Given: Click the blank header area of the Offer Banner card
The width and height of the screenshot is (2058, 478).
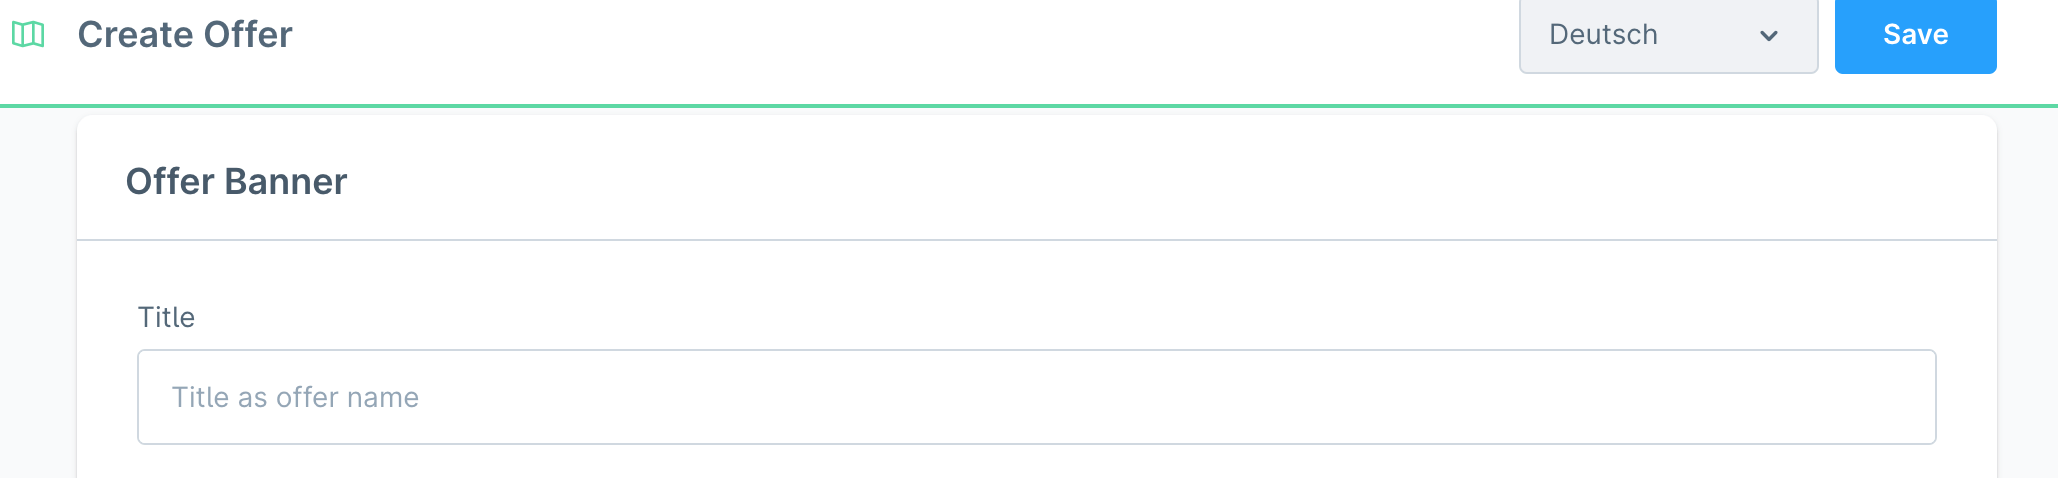Looking at the screenshot, I should point(1100,180).
